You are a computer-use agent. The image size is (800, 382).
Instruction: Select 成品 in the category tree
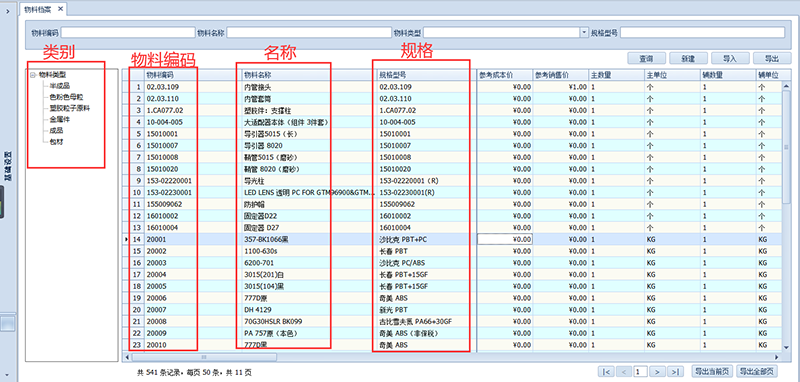(56, 131)
